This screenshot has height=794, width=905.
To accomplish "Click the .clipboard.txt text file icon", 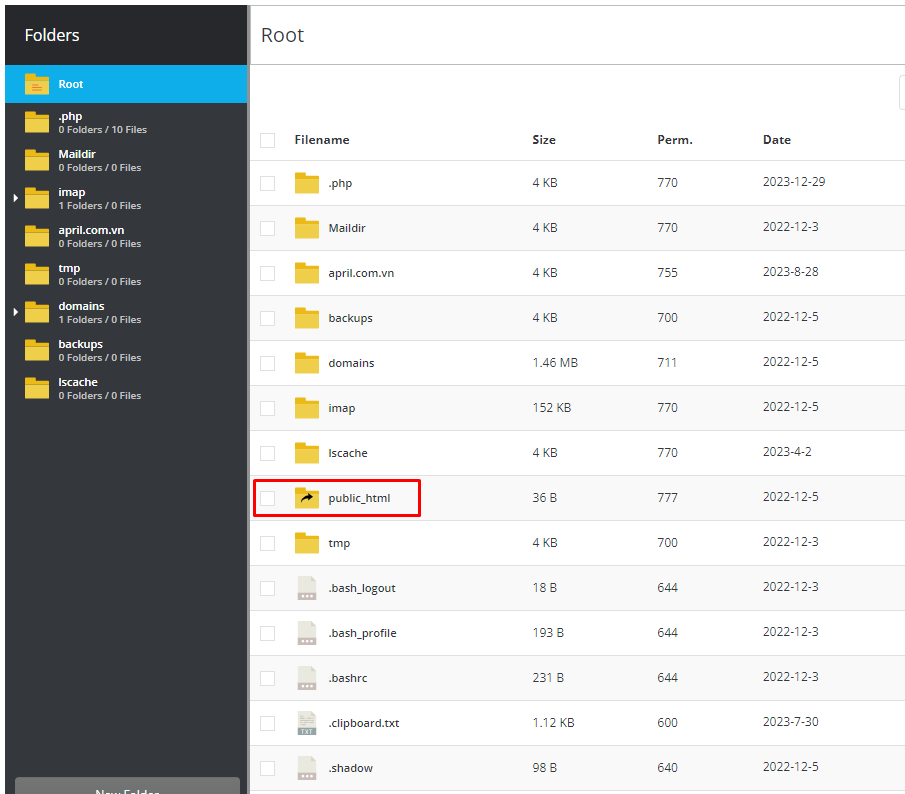I will tap(307, 723).
